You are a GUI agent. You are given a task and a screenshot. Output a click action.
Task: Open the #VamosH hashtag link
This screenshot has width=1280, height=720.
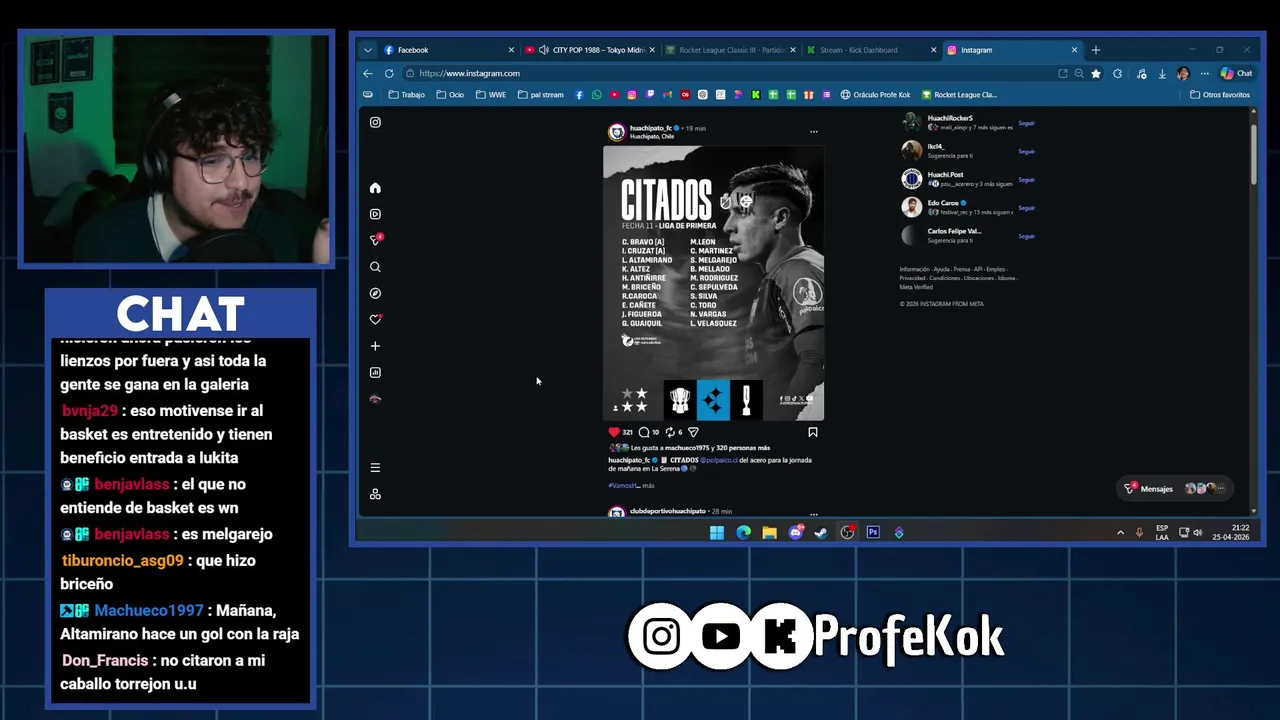[622, 485]
